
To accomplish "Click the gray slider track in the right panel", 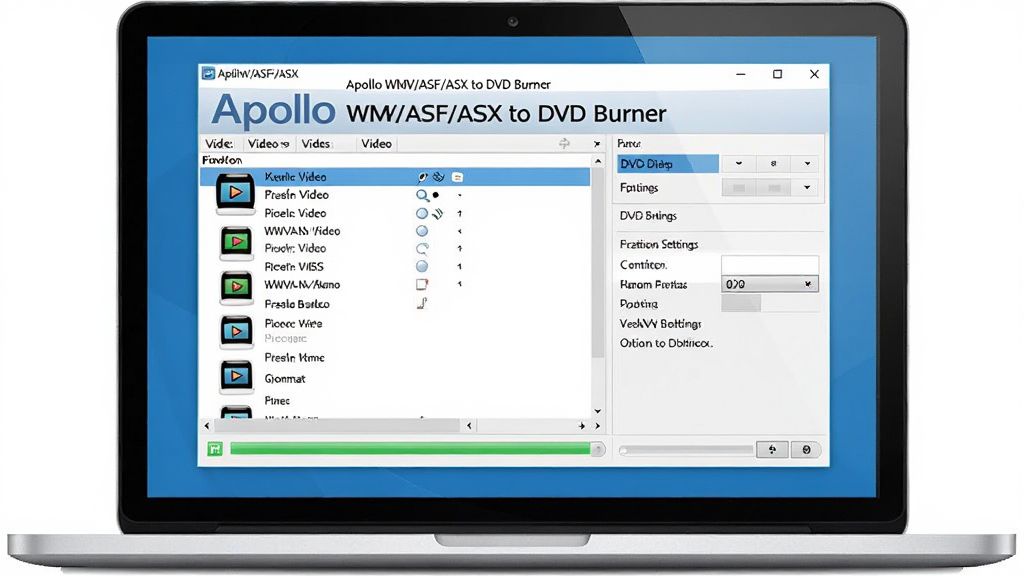I will coord(686,450).
